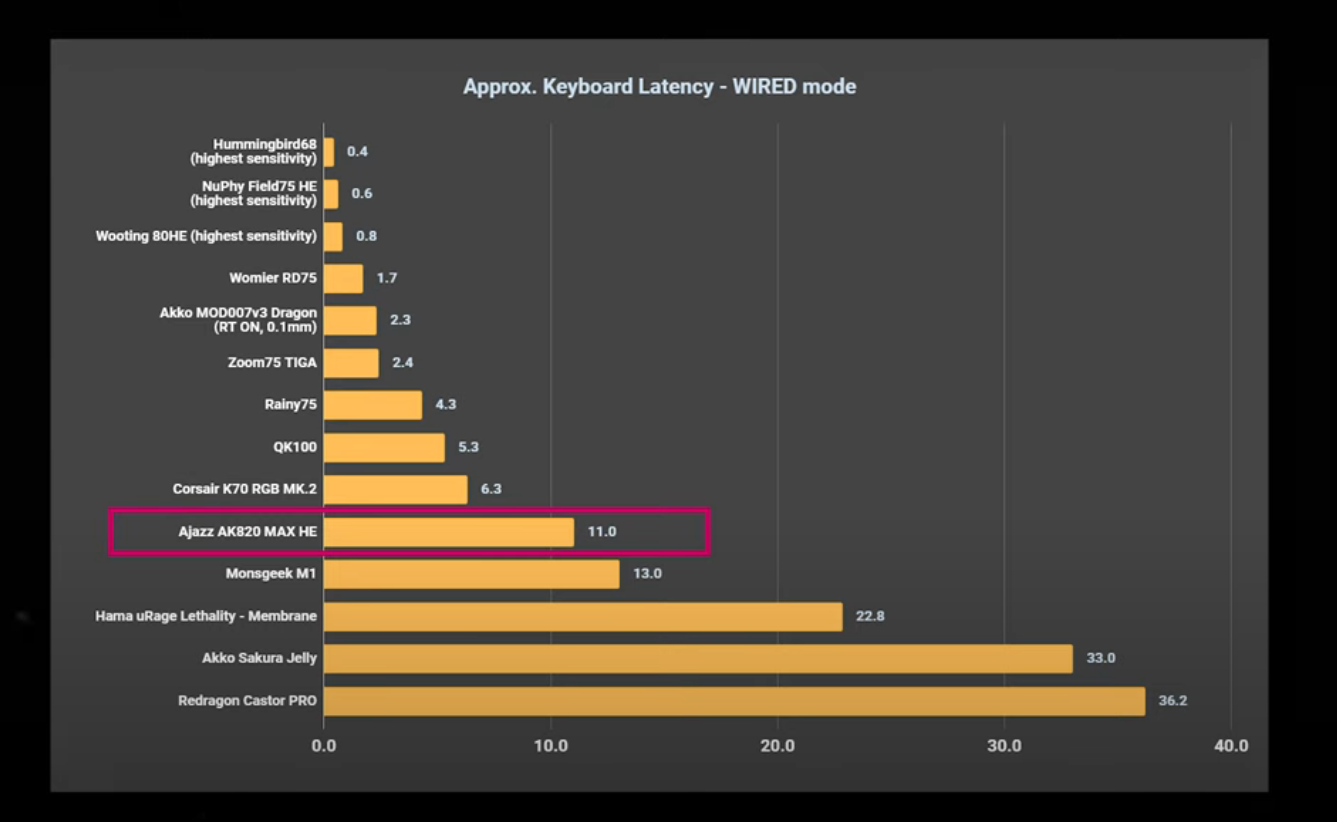Click the Akko Sakura Jelly bar
Viewport: 1337px width, 822px height.
(x=698, y=659)
